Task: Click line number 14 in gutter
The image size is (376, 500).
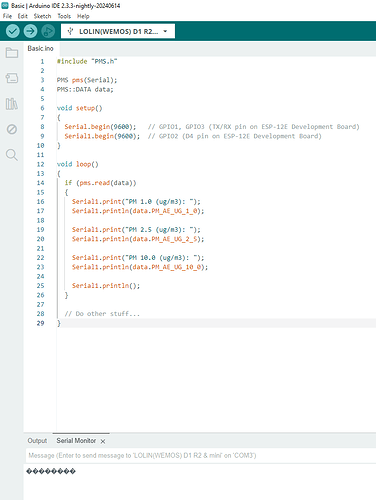Action: [40, 183]
